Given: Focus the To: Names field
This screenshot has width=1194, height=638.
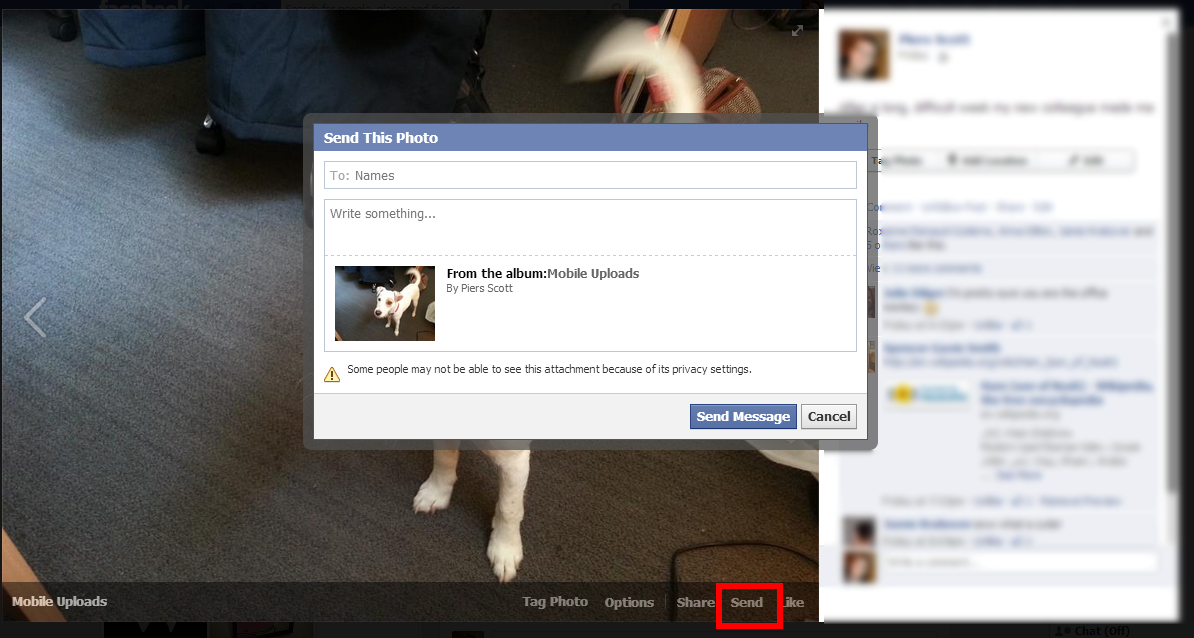Looking at the screenshot, I should (590, 175).
